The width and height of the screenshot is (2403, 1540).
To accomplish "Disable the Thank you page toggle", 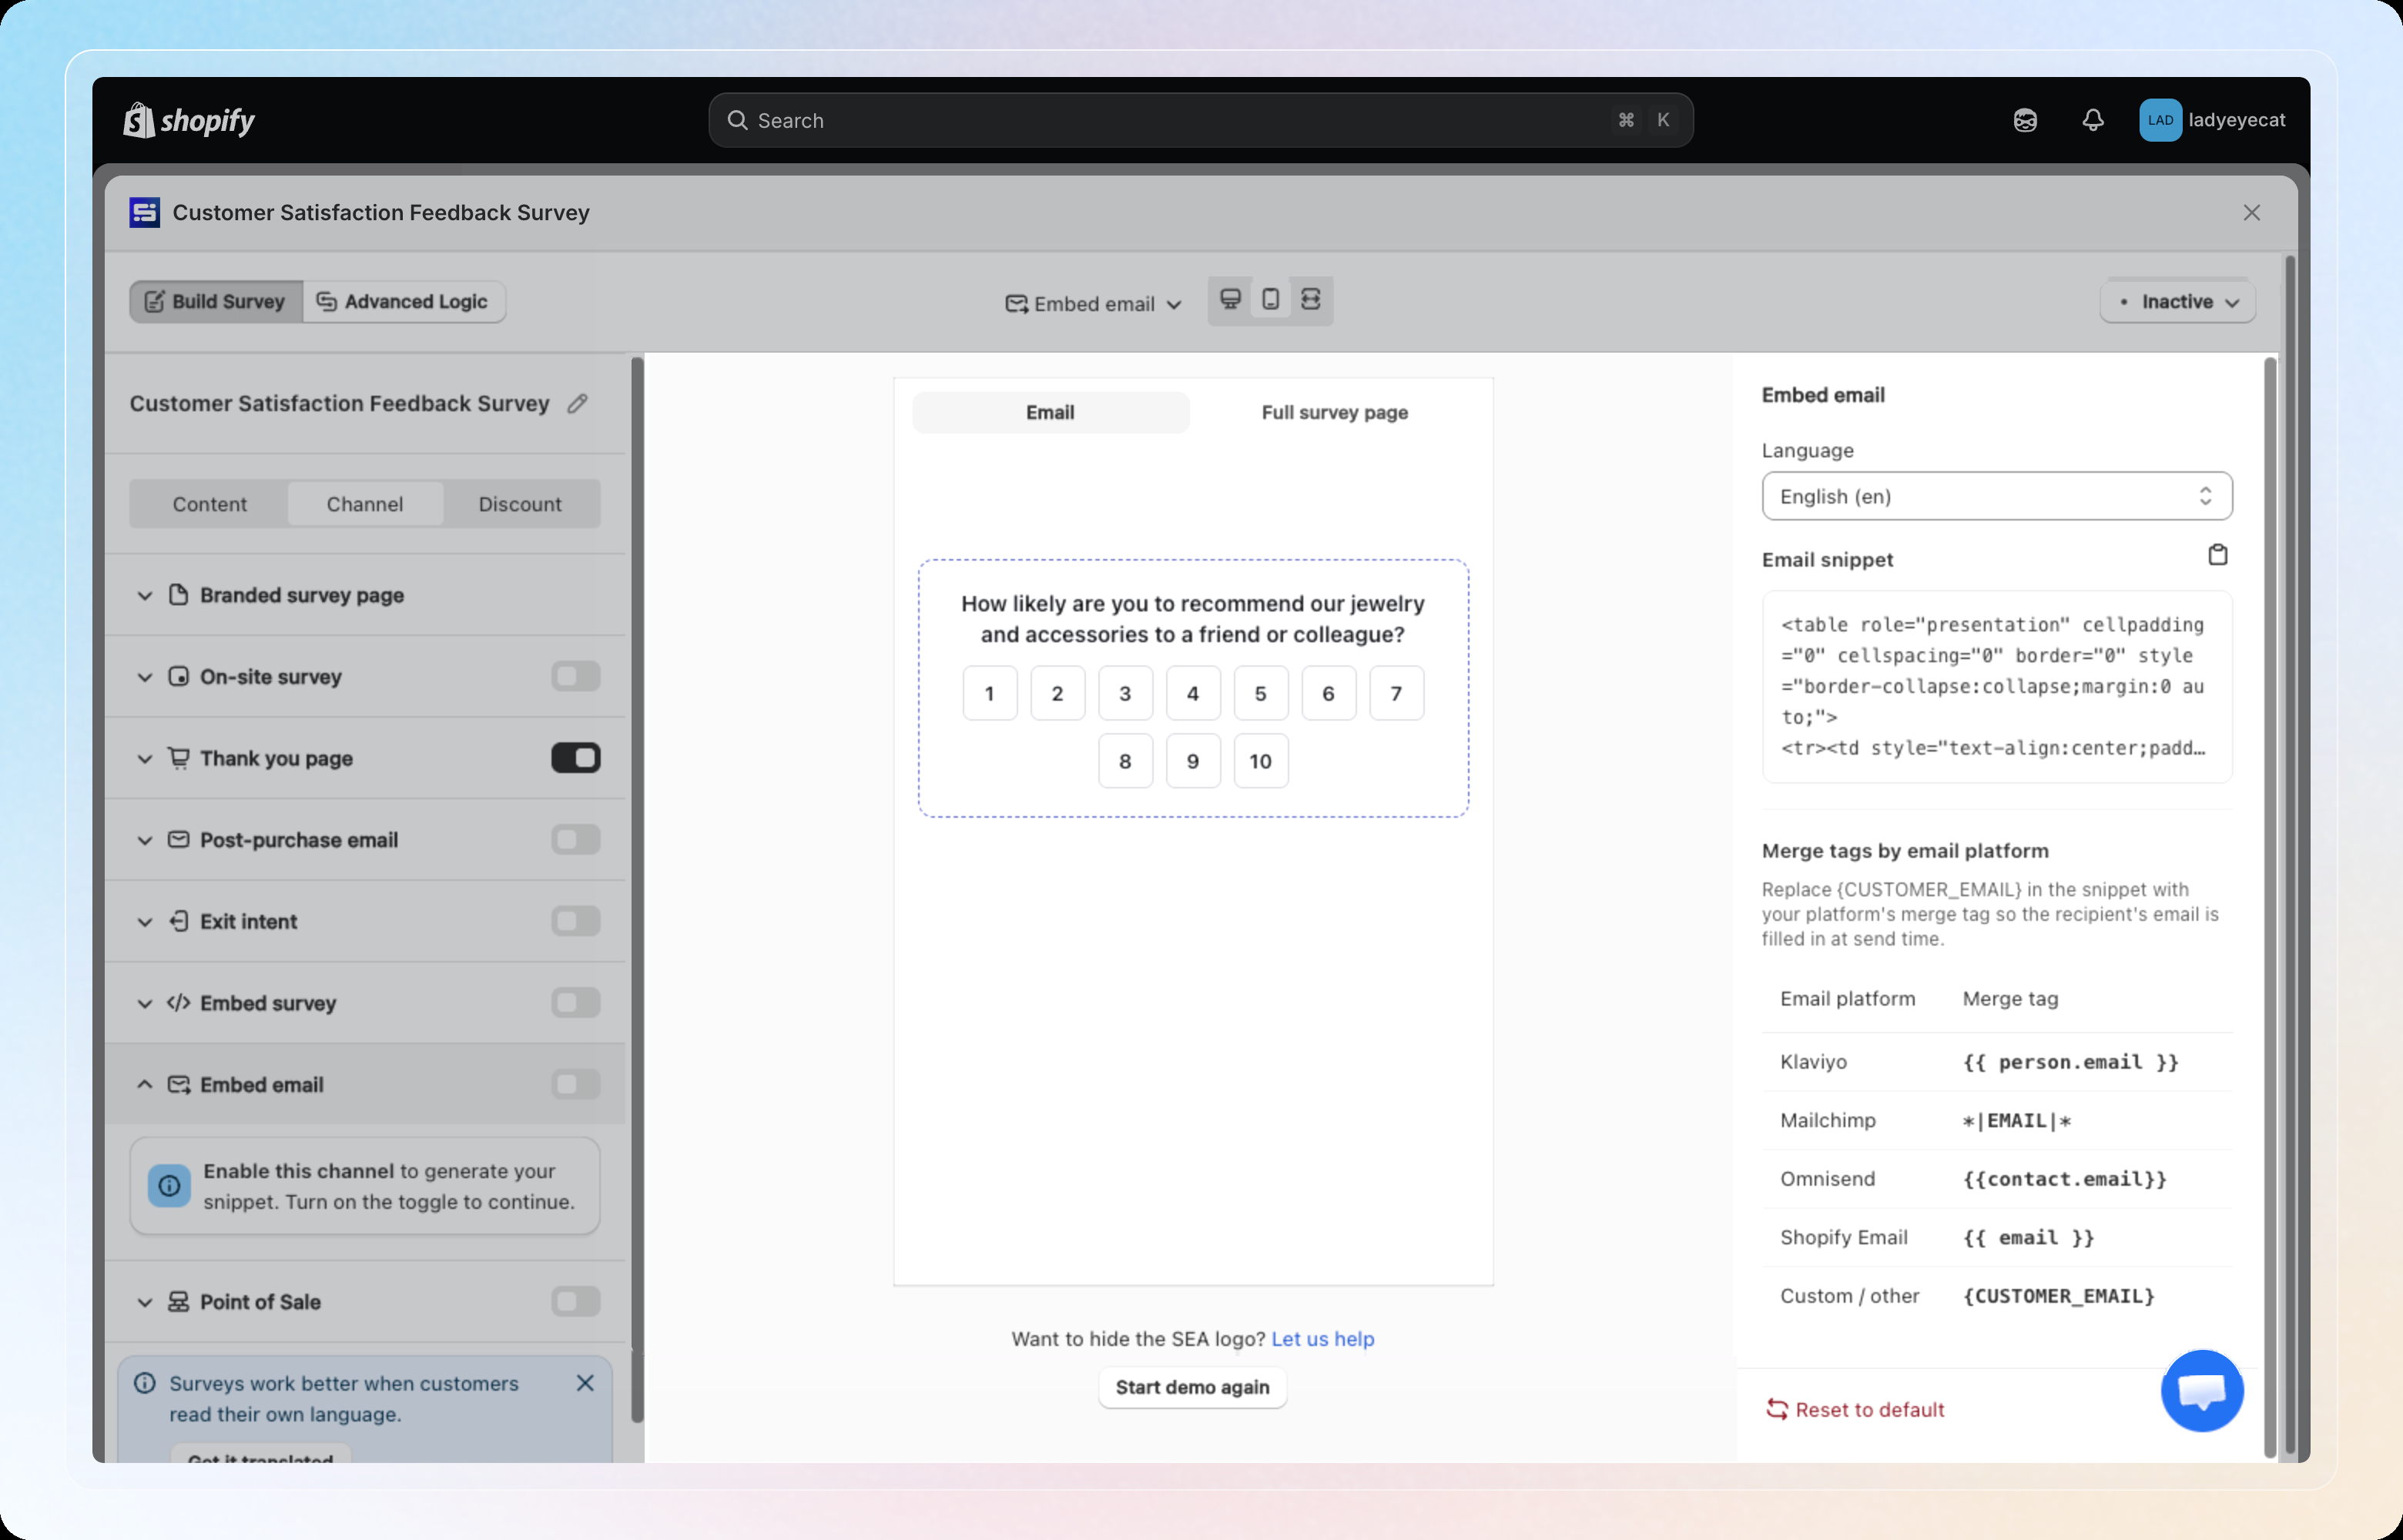I will (x=575, y=758).
